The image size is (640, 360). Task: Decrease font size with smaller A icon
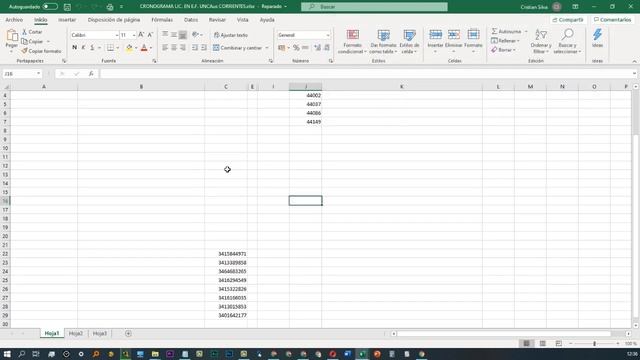tap(150, 35)
